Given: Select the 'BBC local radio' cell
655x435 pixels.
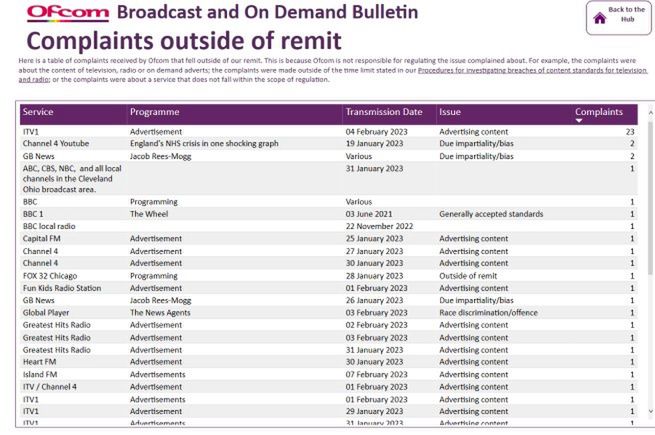Looking at the screenshot, I should tap(49, 226).
